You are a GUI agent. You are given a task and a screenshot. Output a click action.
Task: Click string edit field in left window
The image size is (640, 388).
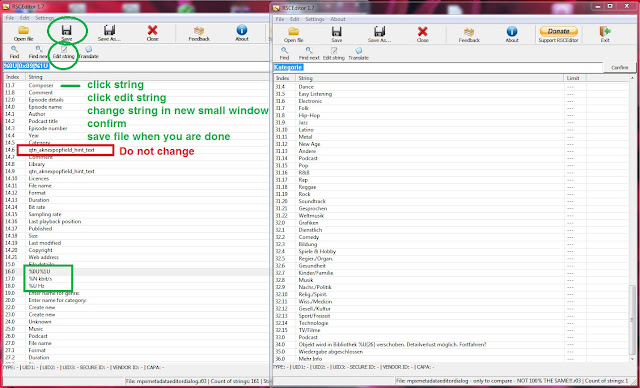(x=136, y=66)
